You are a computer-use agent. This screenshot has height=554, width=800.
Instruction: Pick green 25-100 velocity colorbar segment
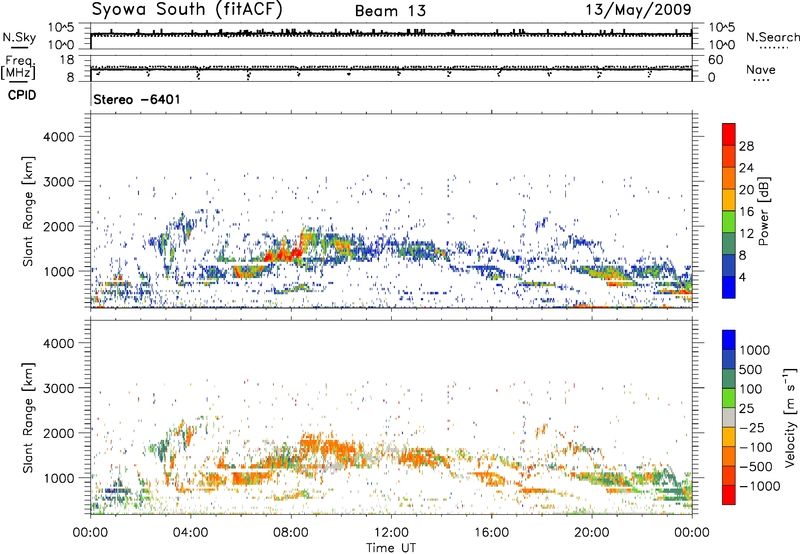(x=729, y=398)
